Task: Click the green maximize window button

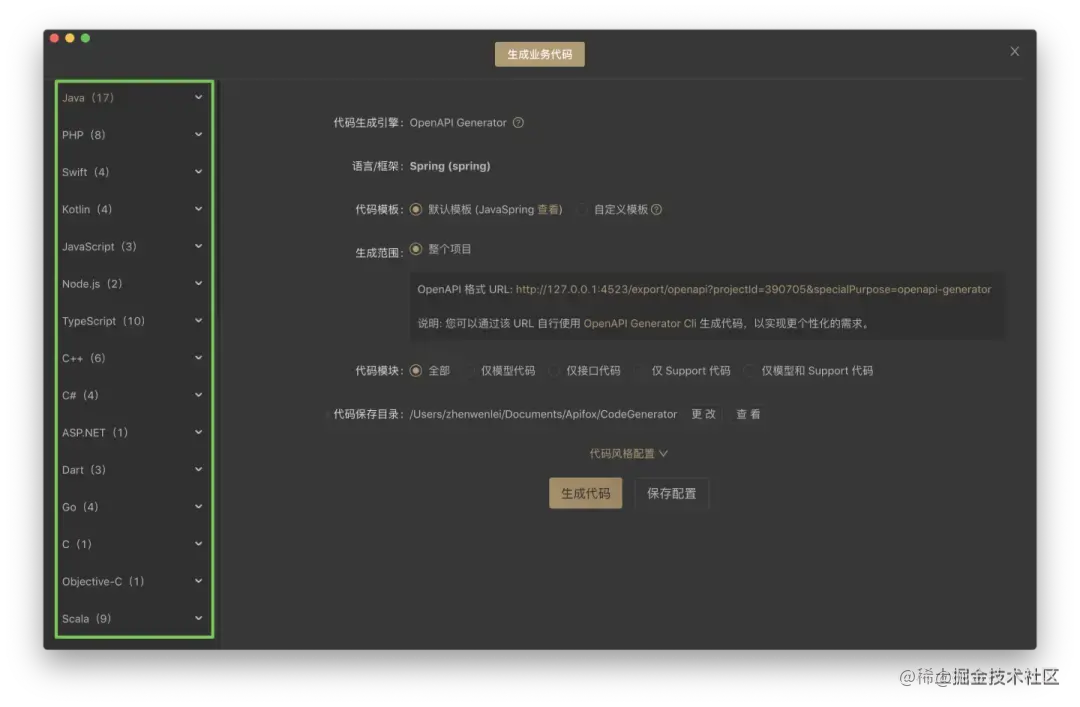Action: point(85,38)
